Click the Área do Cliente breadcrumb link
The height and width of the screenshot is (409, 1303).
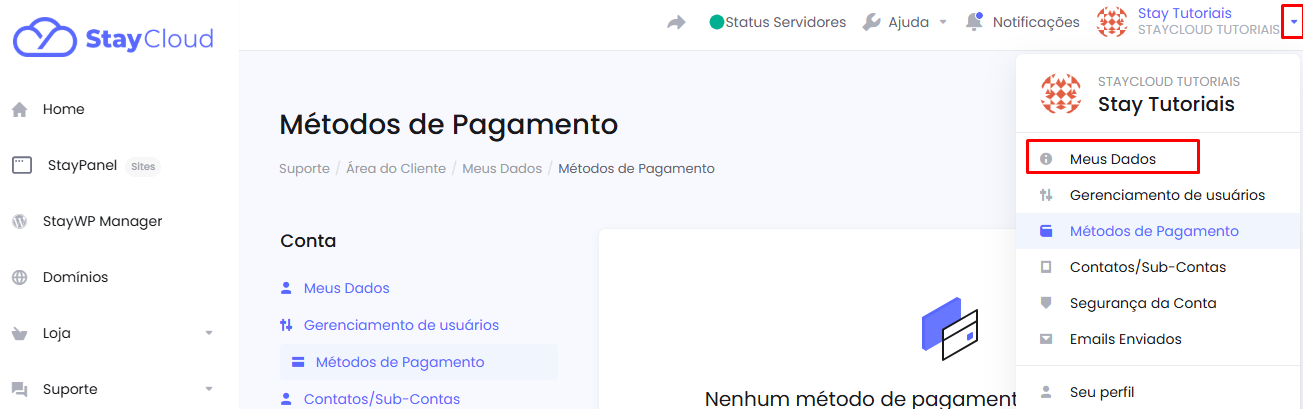click(396, 169)
